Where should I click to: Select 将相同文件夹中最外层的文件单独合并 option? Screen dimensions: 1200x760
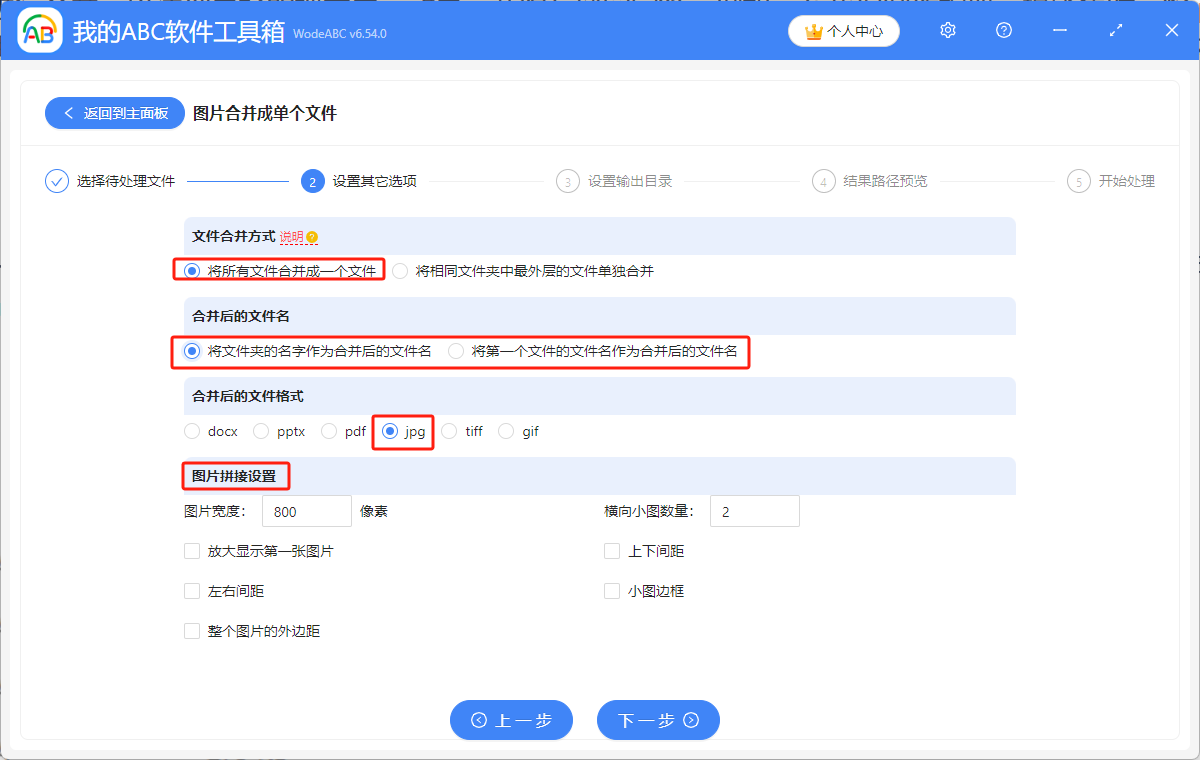[x=400, y=271]
